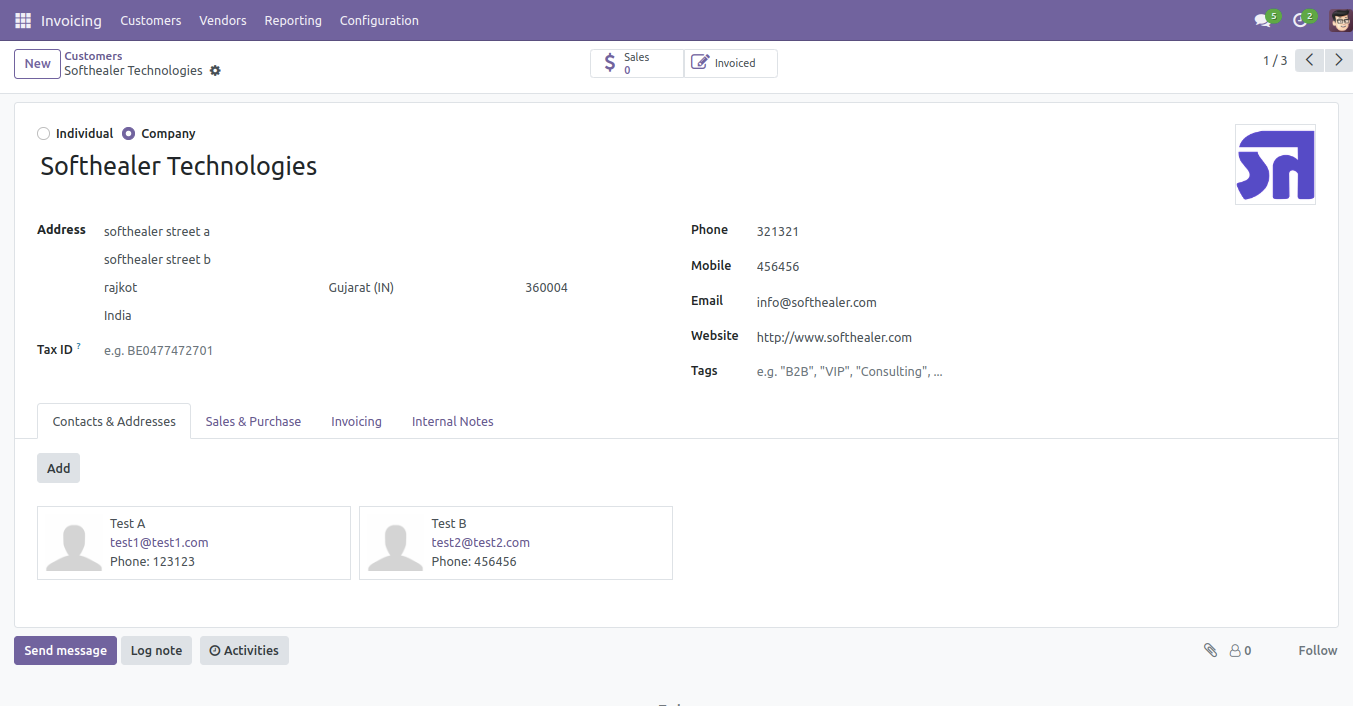Click the Phone: 123123 text
1353x706 pixels.
coord(152,561)
